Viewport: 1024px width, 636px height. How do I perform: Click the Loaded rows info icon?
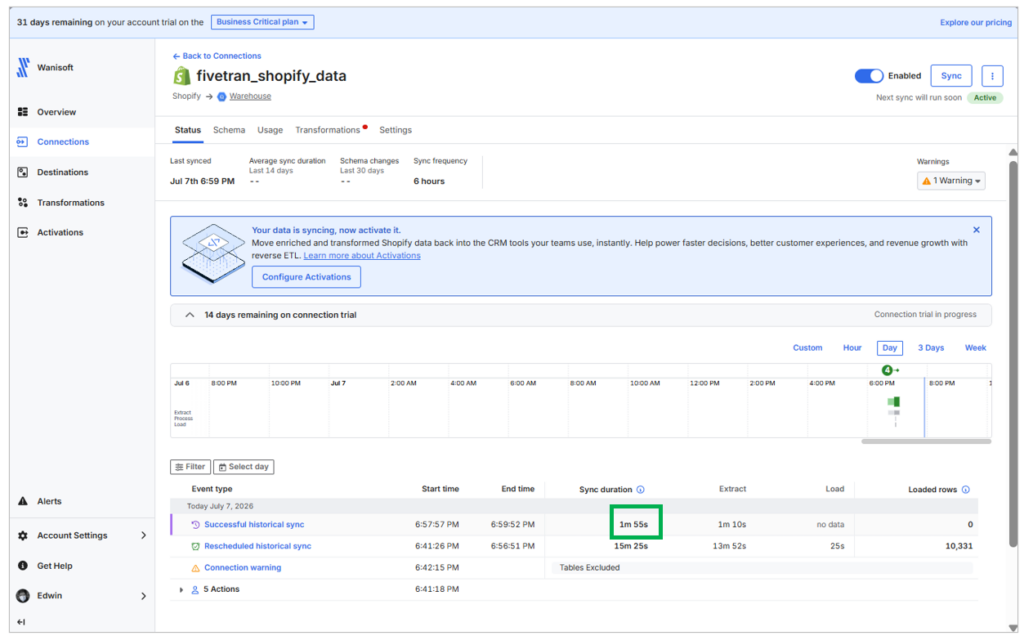point(966,489)
